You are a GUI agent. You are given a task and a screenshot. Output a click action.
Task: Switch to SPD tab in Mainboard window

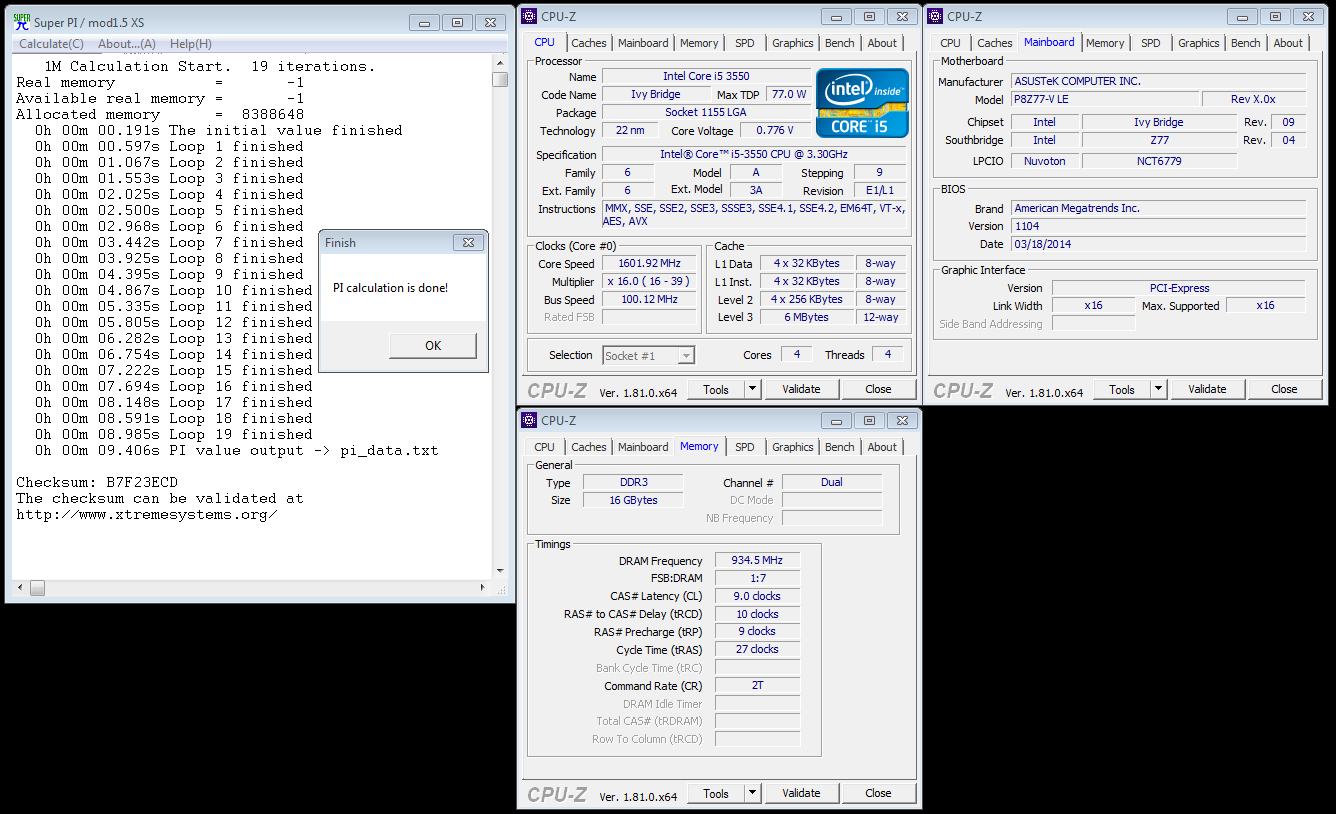pyautogui.click(x=1151, y=43)
